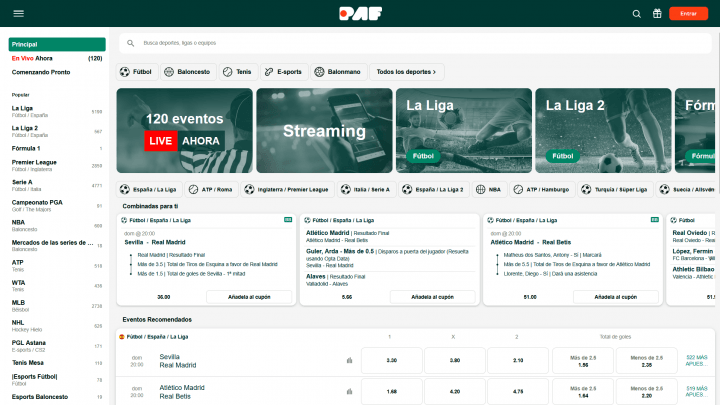720x405 pixels.
Task: Open the gift promotions icon
Action: (657, 13)
